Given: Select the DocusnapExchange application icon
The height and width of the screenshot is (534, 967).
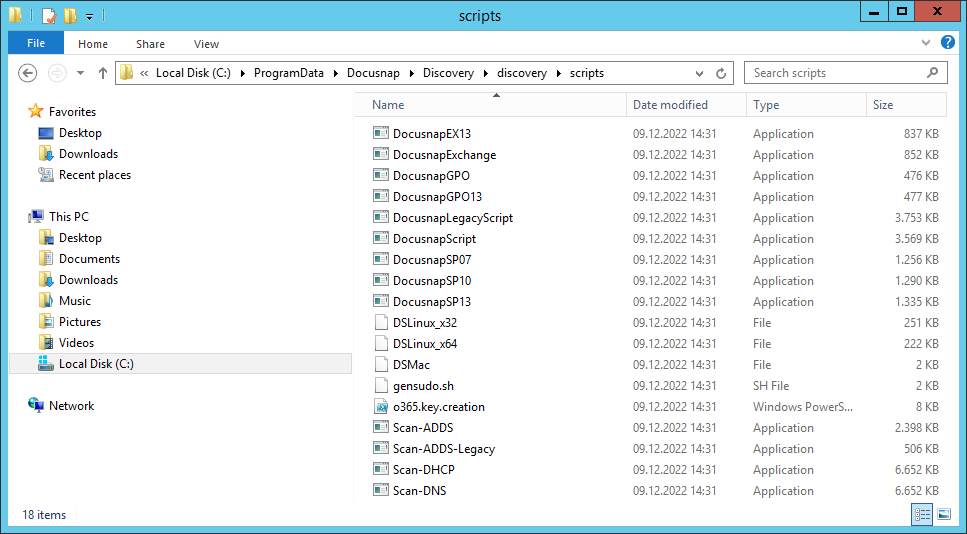Looking at the screenshot, I should tap(381, 154).
